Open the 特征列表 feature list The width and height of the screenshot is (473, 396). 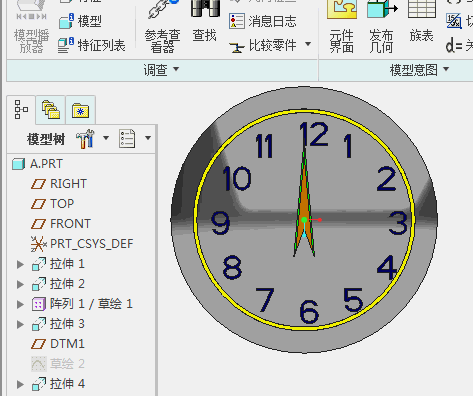click(92, 45)
